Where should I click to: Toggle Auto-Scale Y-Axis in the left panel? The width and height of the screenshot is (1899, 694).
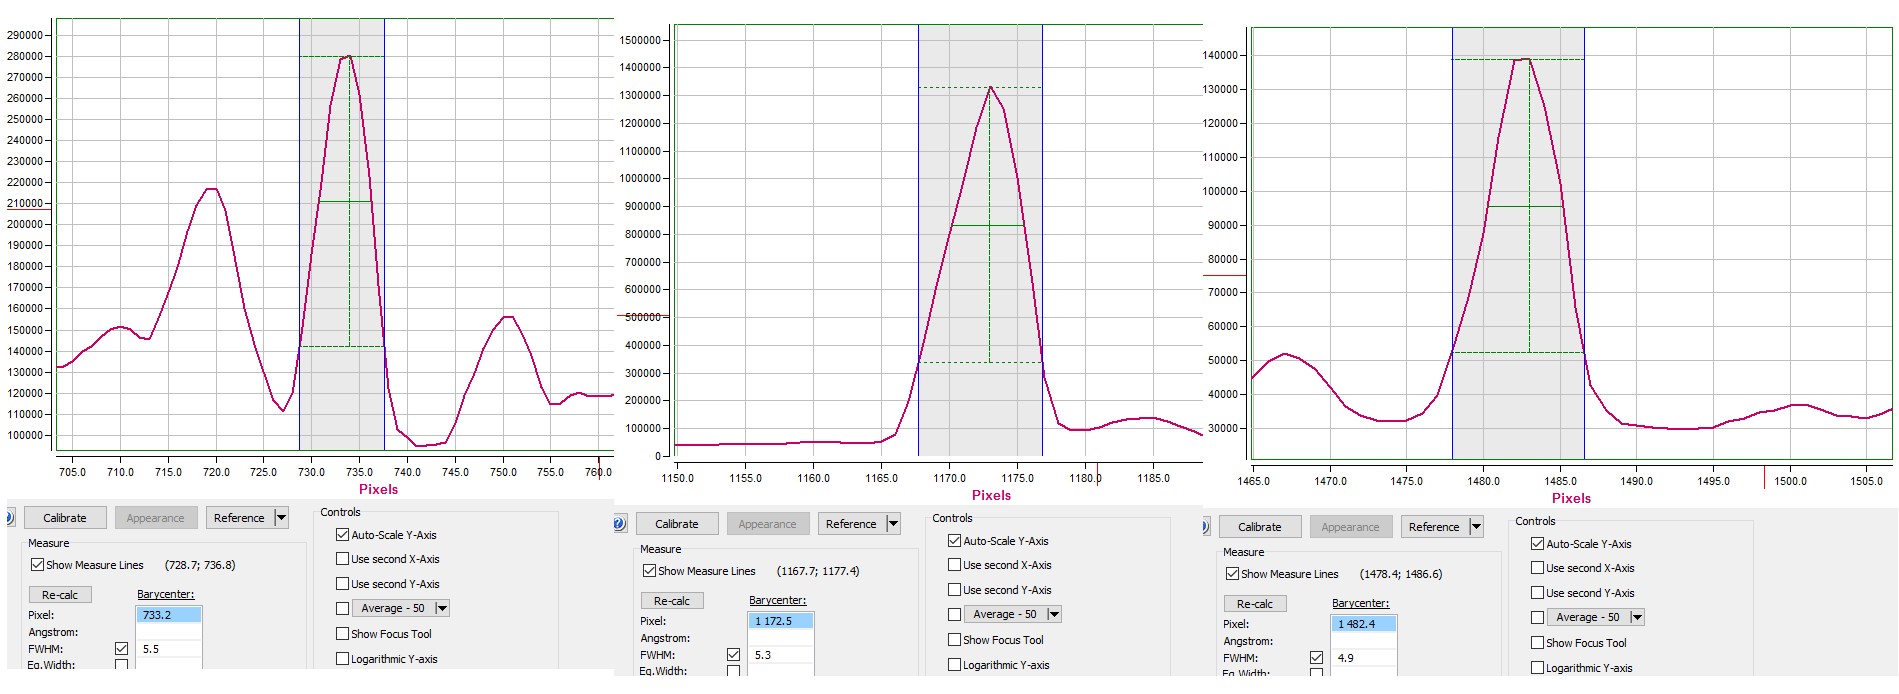(x=343, y=535)
